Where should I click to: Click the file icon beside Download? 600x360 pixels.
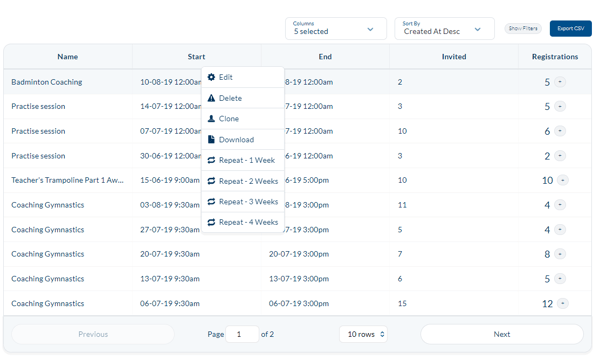point(211,139)
